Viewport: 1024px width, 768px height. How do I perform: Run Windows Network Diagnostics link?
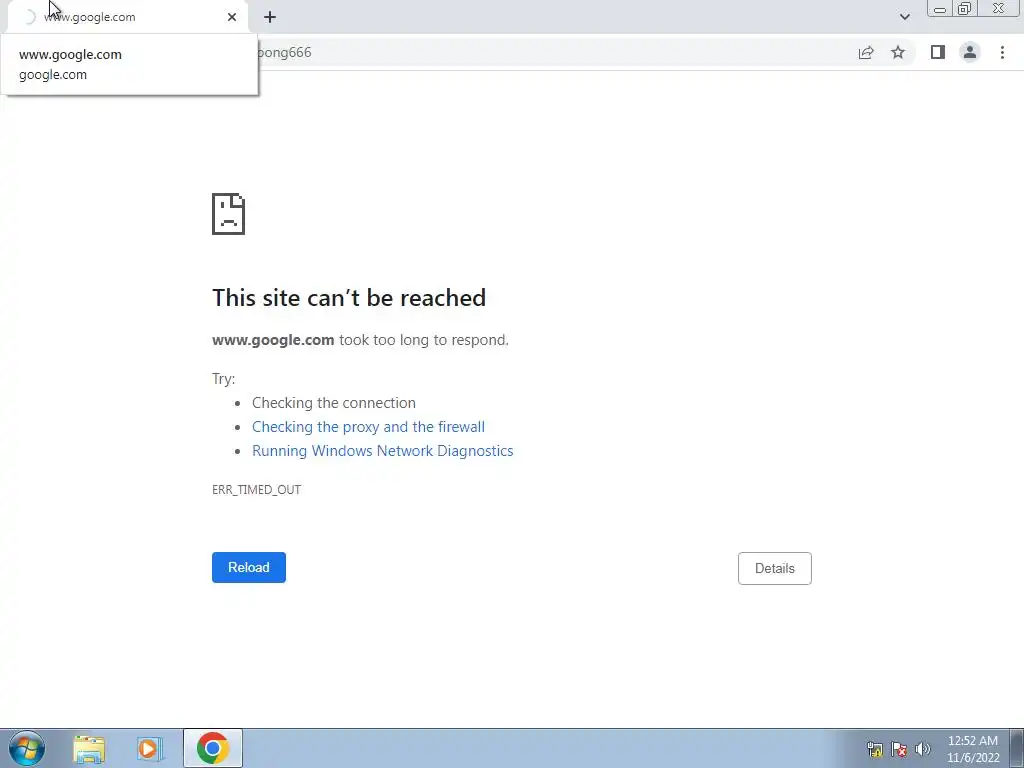click(x=383, y=451)
